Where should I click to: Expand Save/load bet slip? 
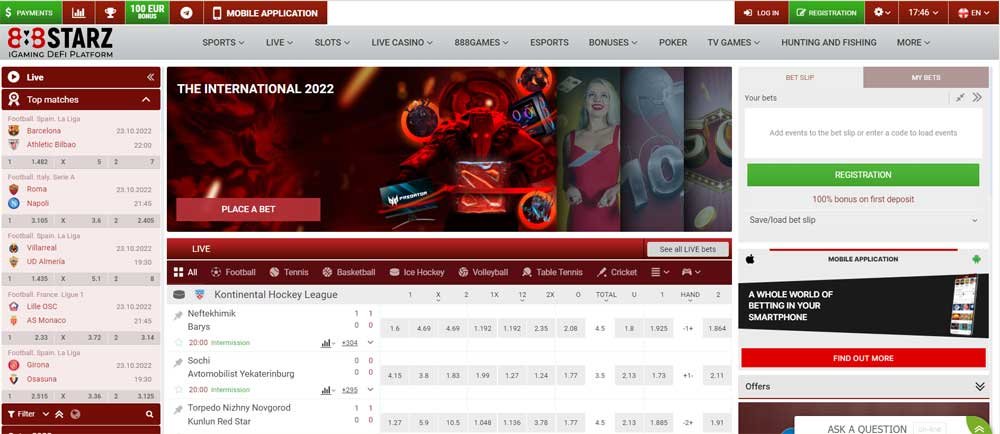863,220
